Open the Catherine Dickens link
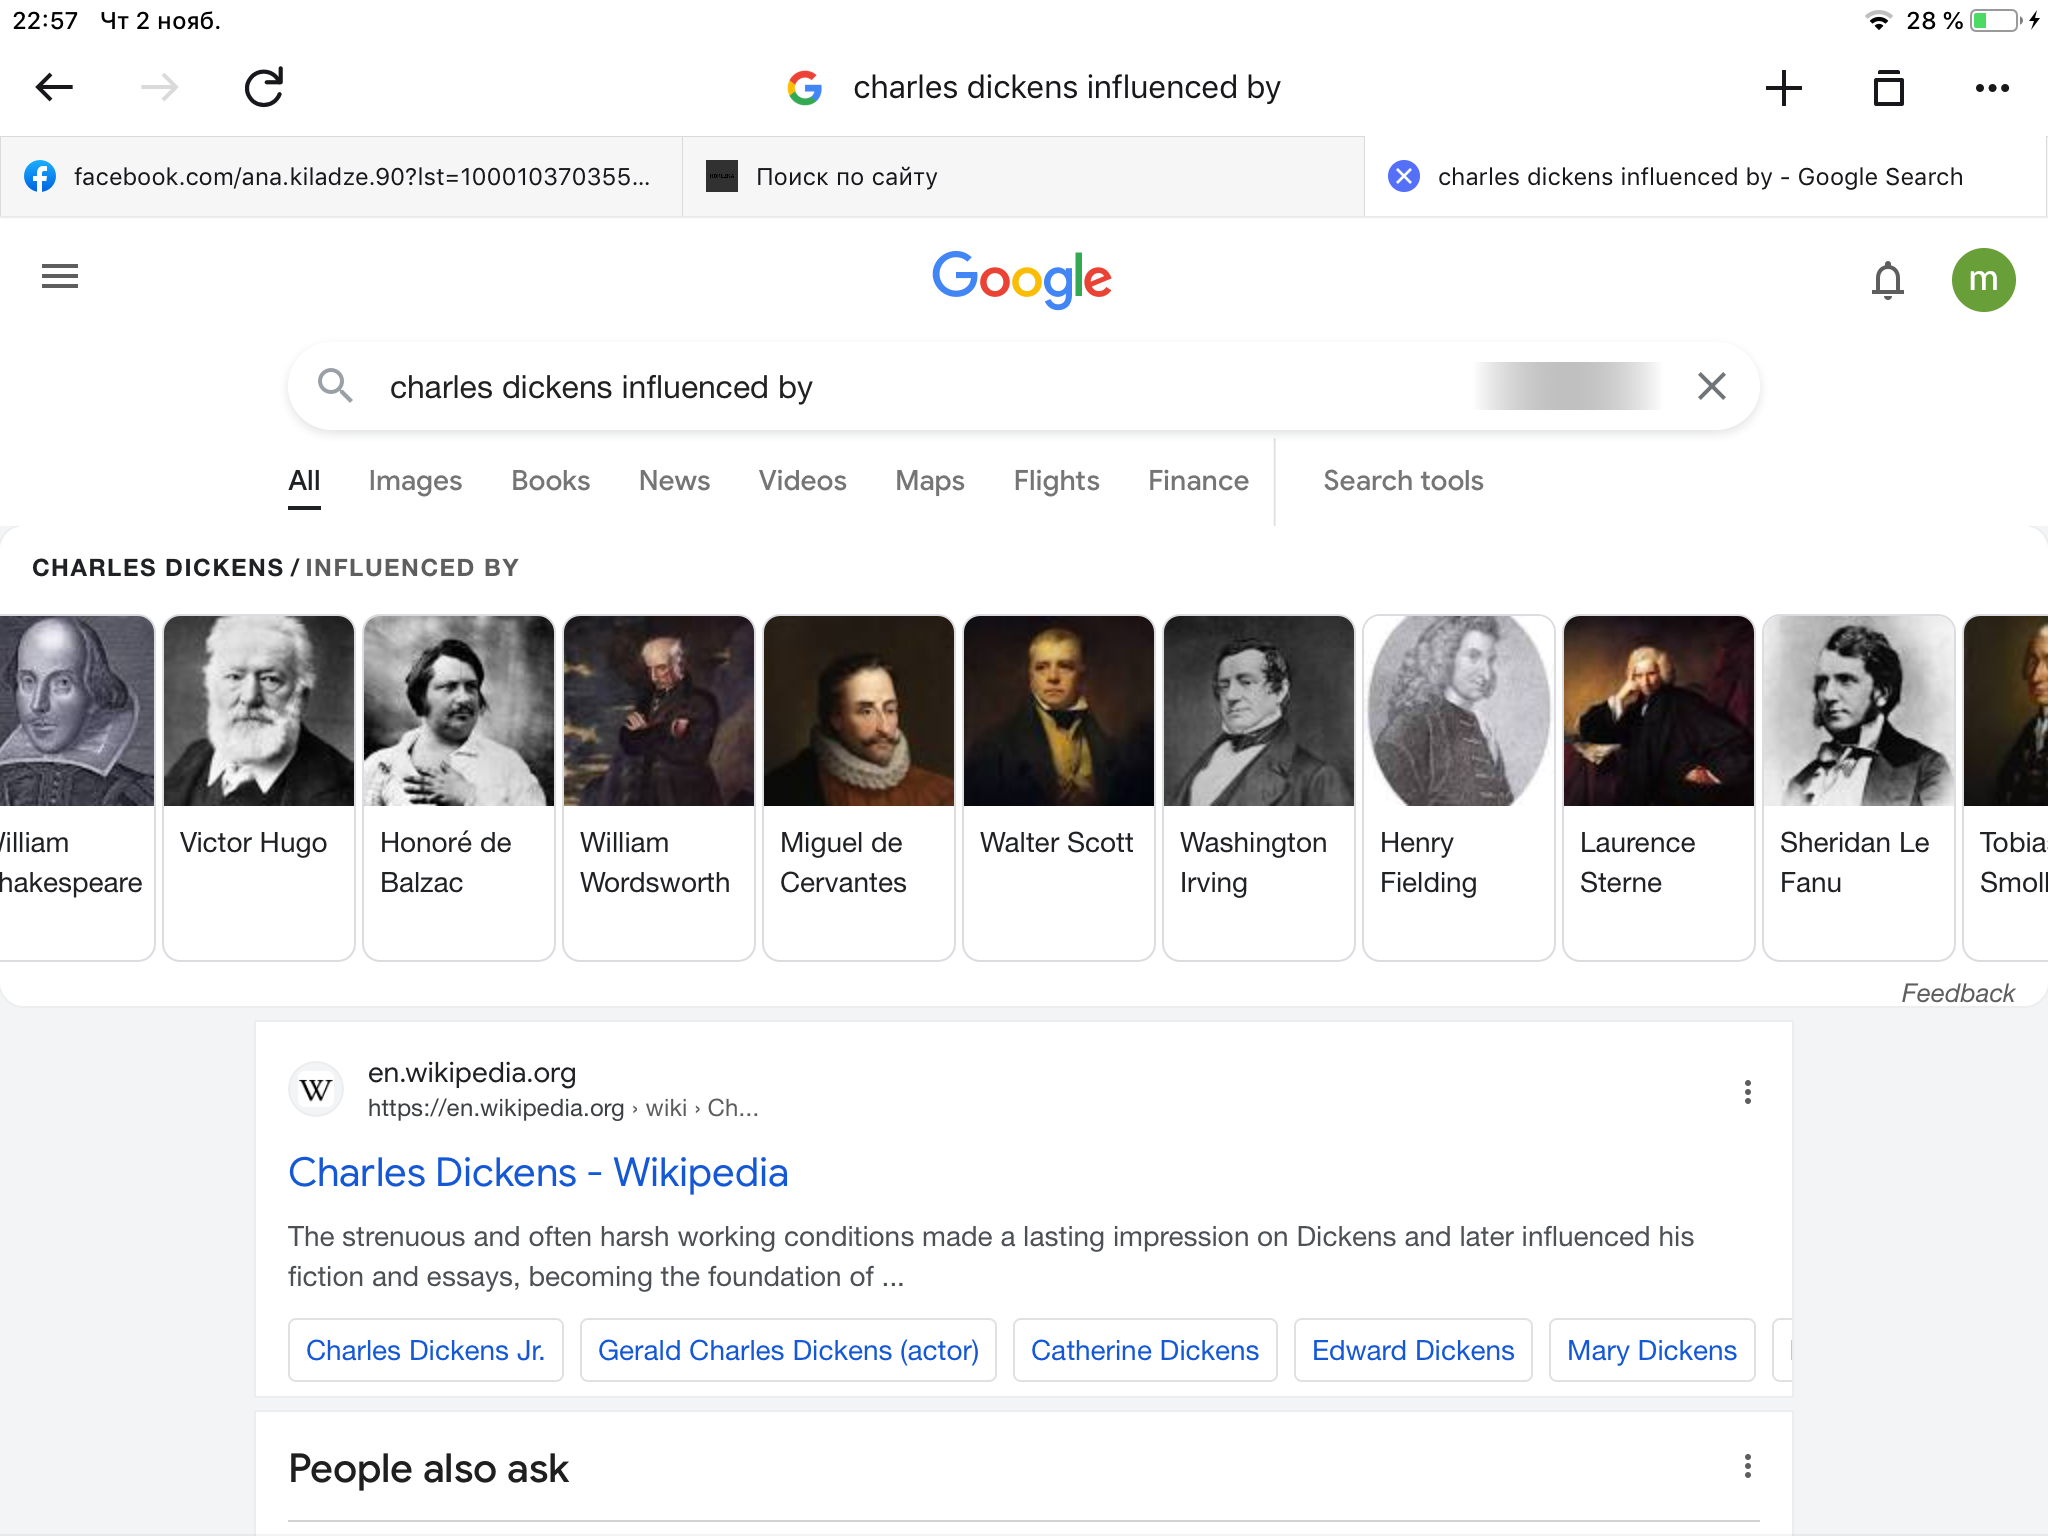The width and height of the screenshot is (2048, 1536). point(1144,1351)
